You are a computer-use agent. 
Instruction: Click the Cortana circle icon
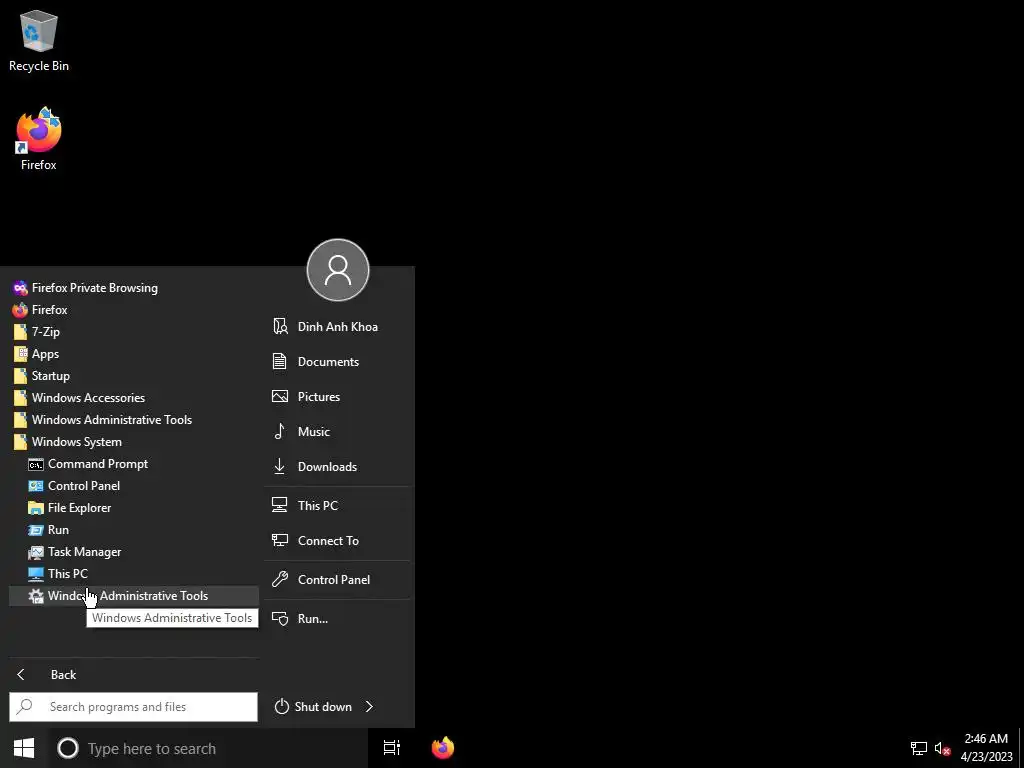(68, 748)
